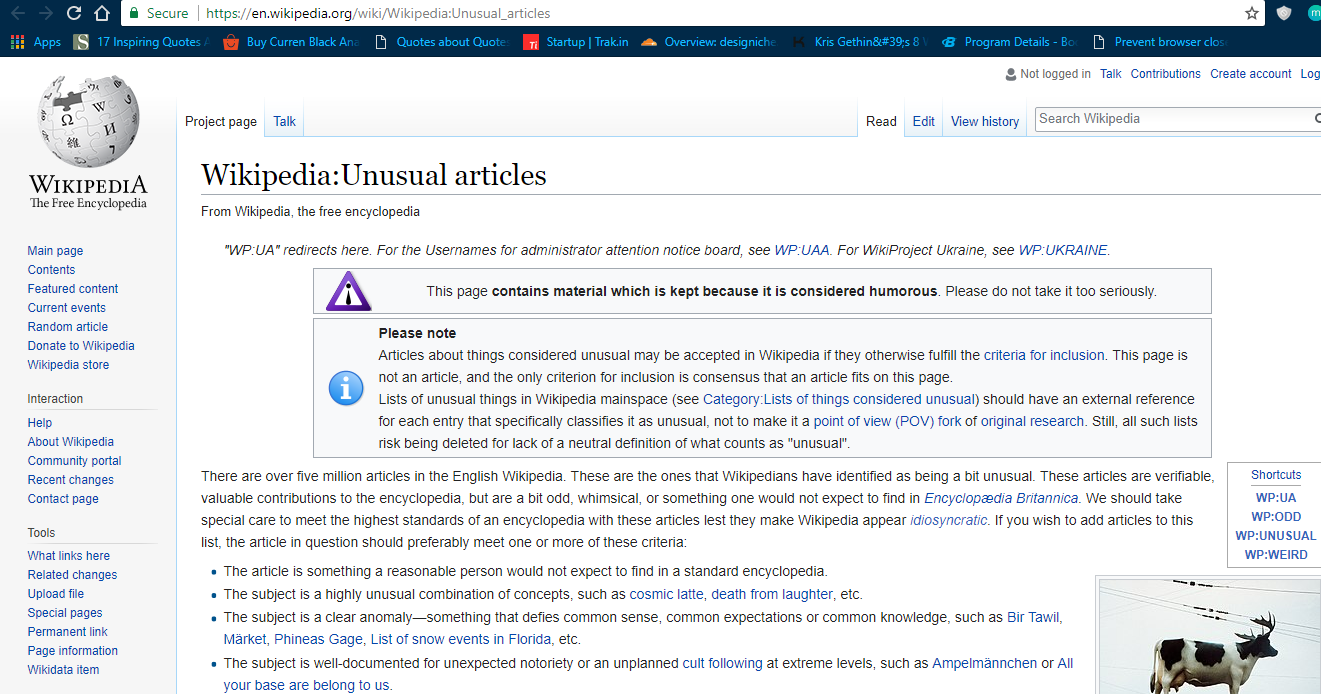Viewport: 1321px width, 694px height.
Task: Open the 'criteria for inclusion' link
Action: pos(1044,355)
